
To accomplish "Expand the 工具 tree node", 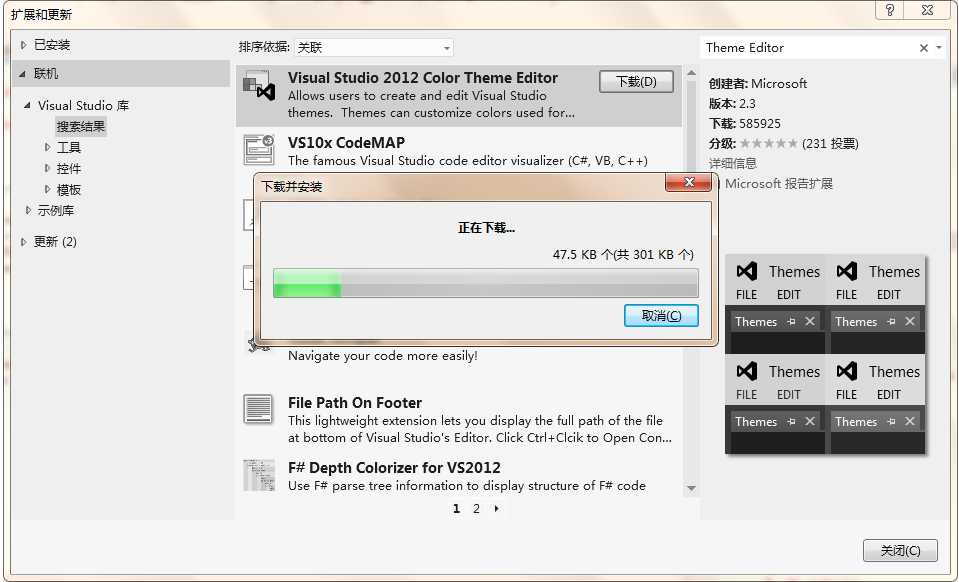I will click(48, 147).
